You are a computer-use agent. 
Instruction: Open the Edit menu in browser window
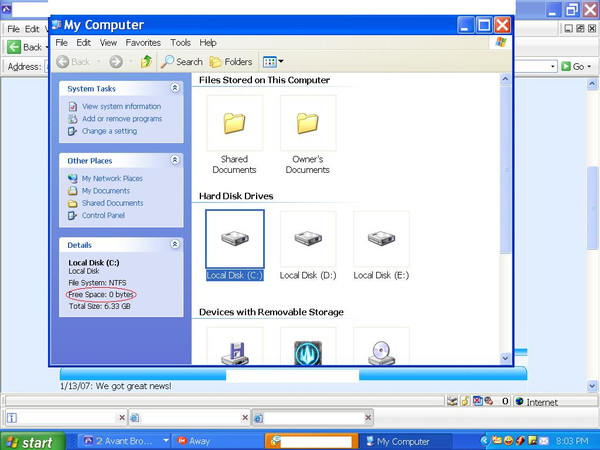(x=32, y=29)
